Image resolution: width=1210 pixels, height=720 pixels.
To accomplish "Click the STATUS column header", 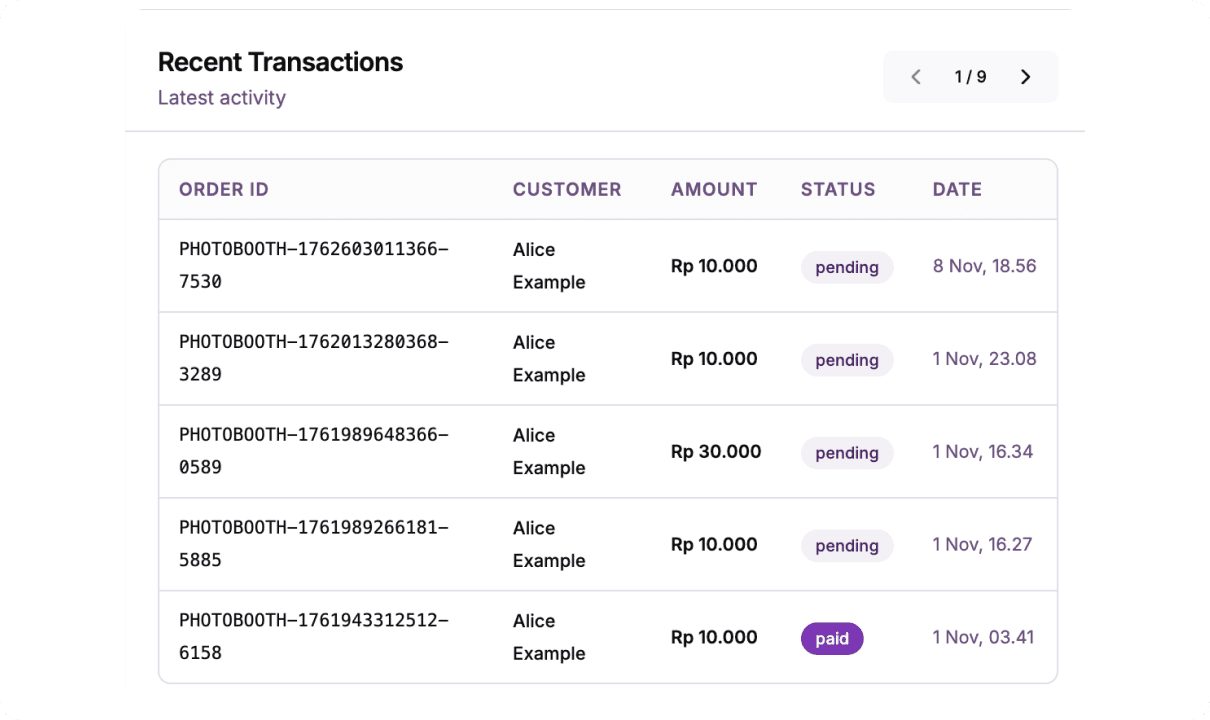I will coord(838,189).
